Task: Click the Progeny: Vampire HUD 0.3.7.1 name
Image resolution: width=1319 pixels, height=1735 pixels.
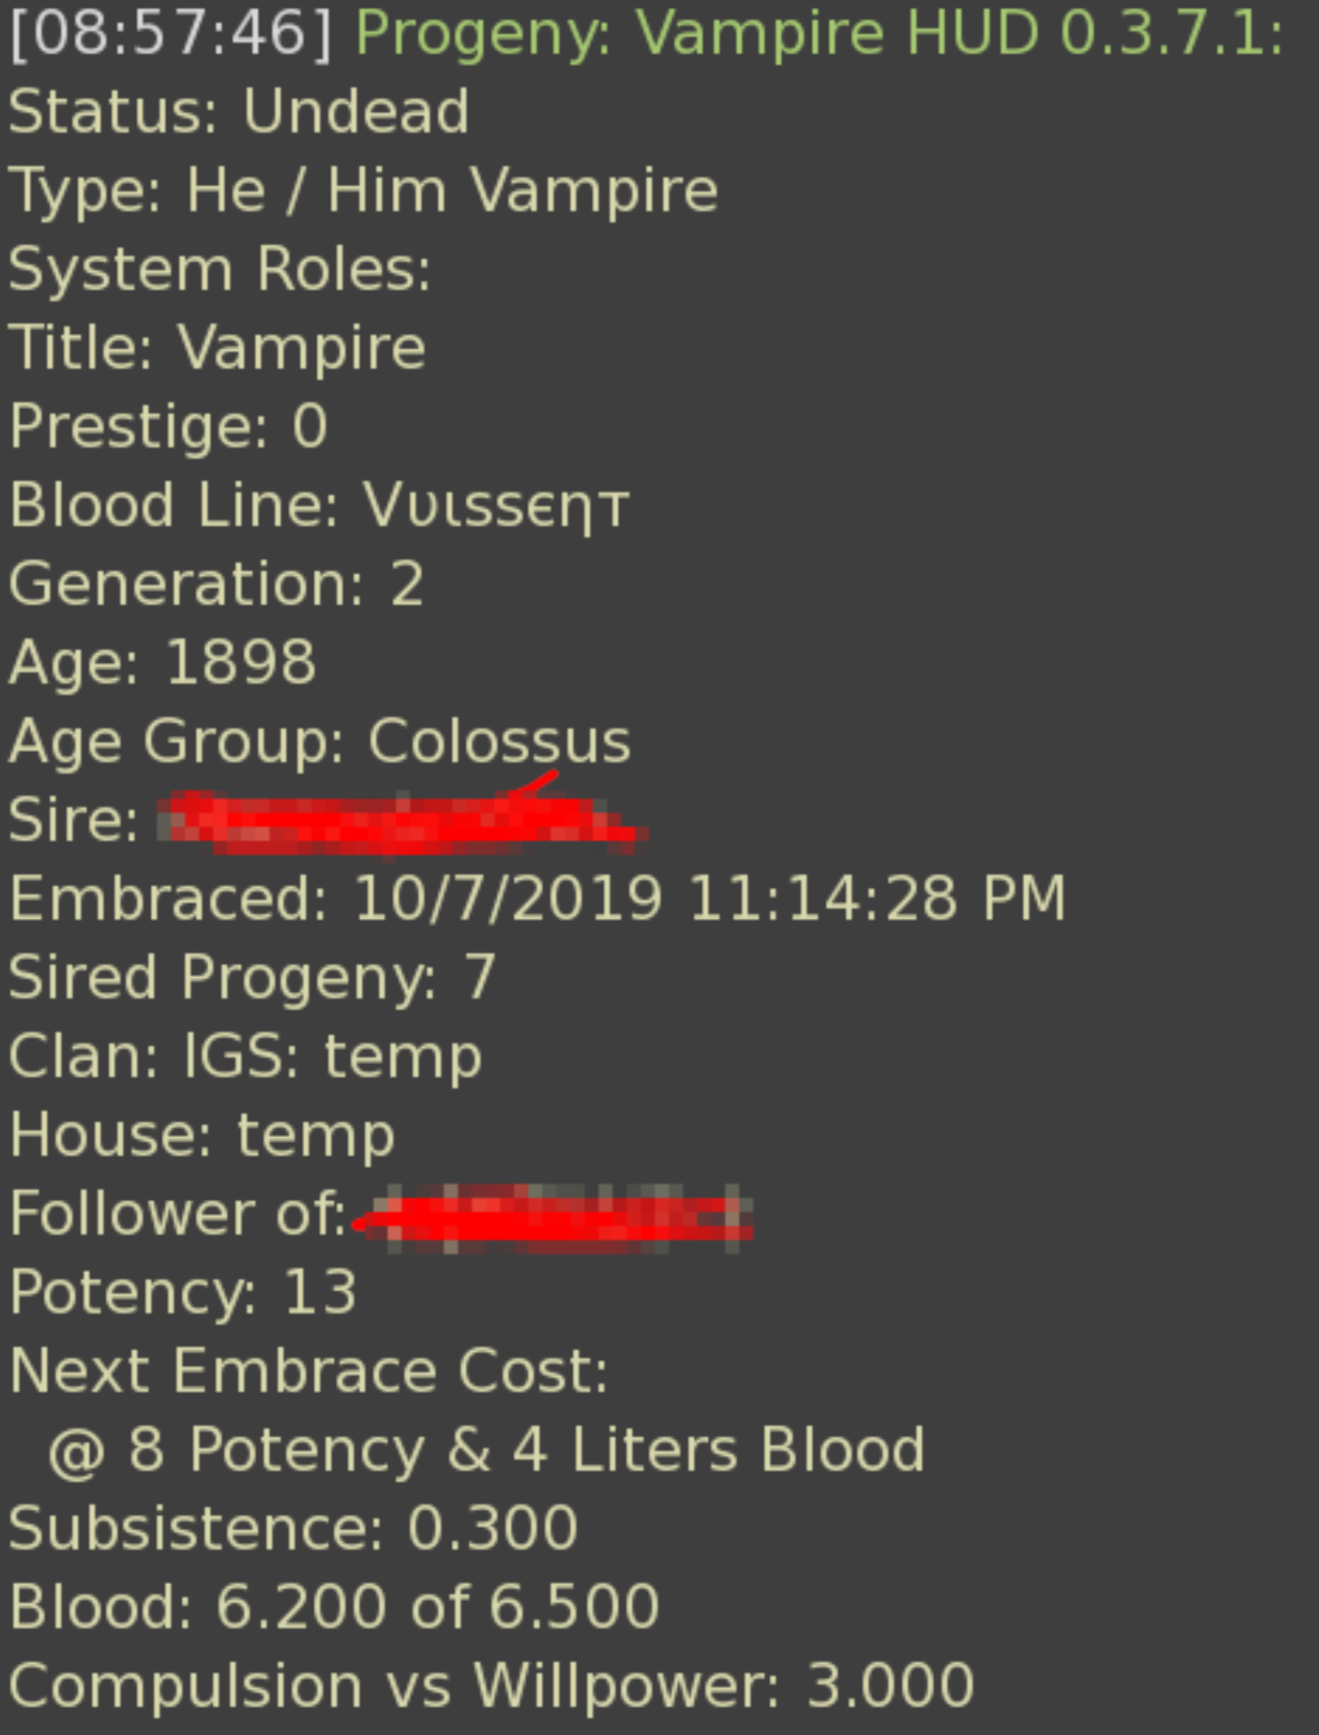Action: (818, 34)
